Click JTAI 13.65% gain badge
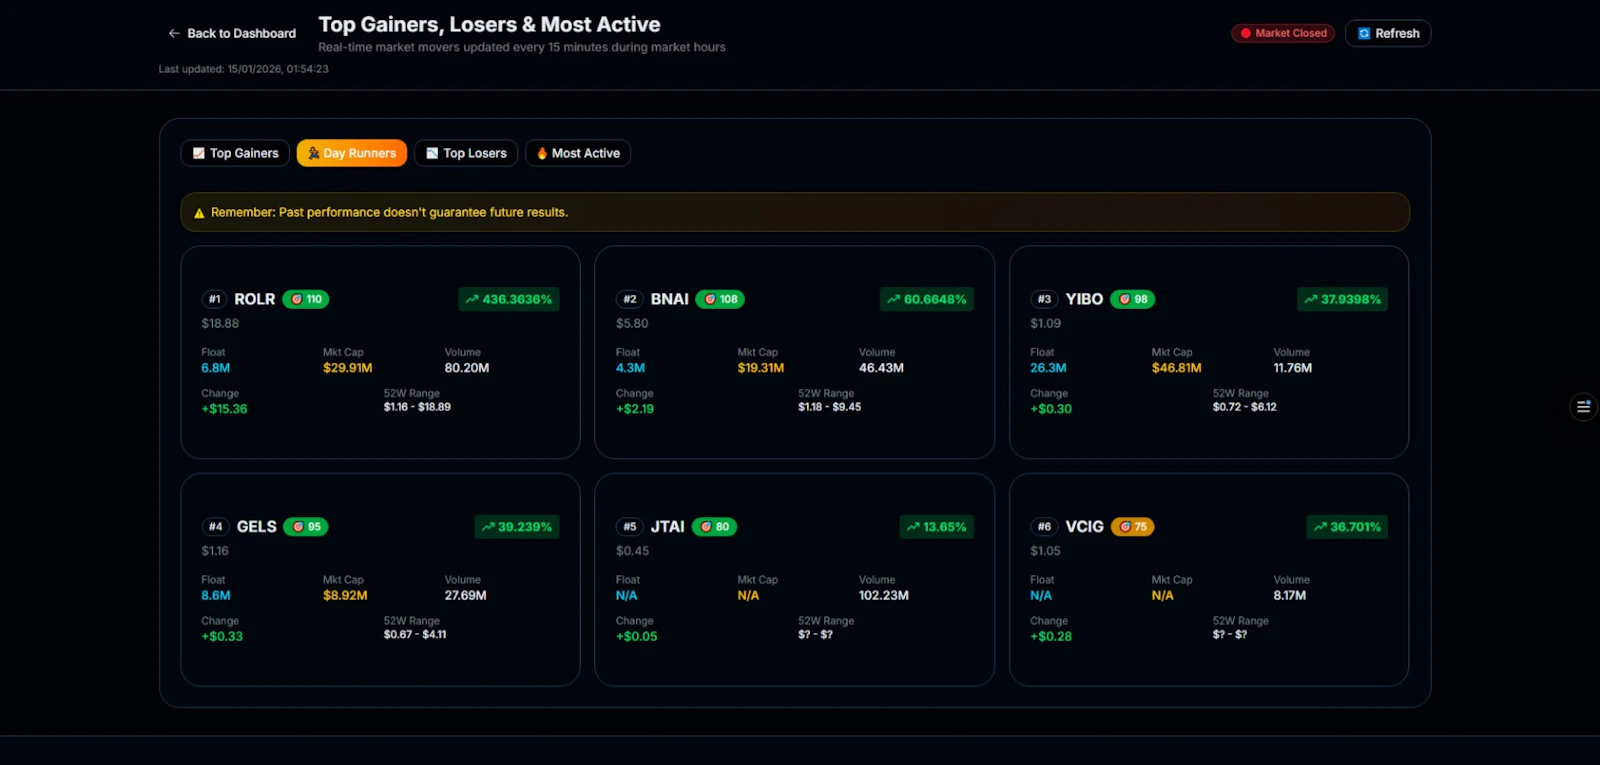 click(x=937, y=526)
